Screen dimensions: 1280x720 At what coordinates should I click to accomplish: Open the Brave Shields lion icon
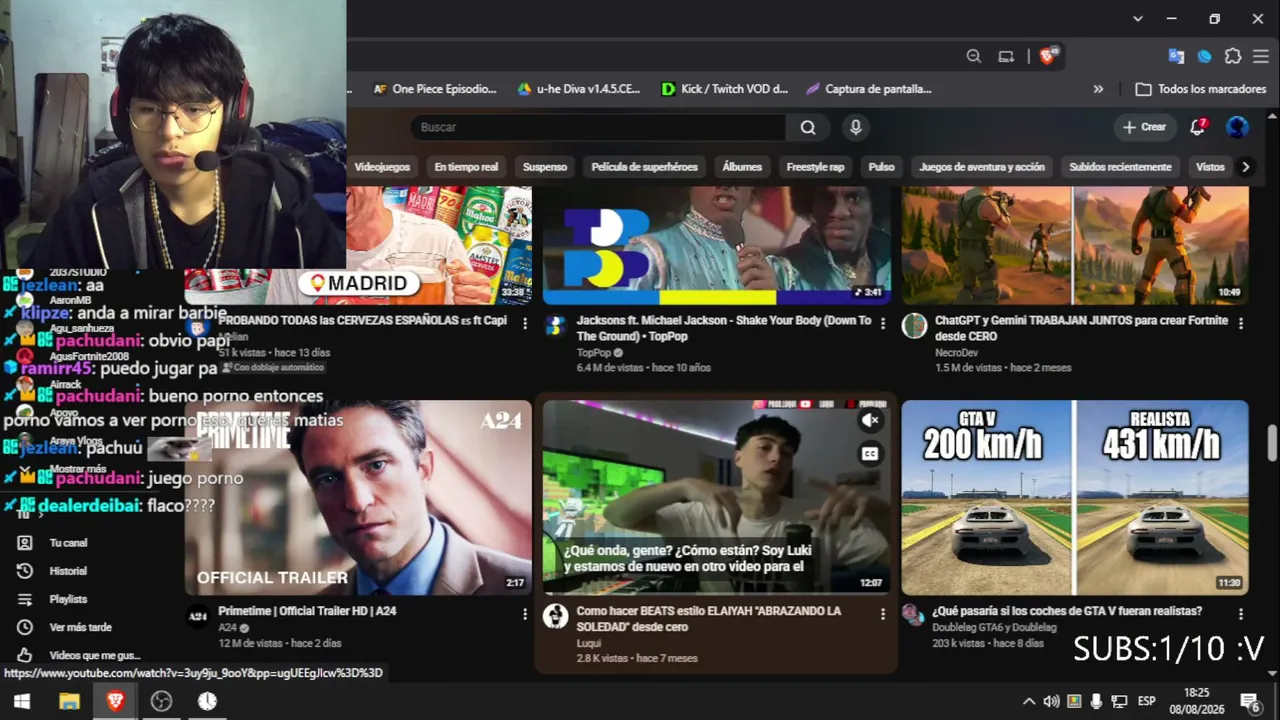pyautogui.click(x=1047, y=56)
